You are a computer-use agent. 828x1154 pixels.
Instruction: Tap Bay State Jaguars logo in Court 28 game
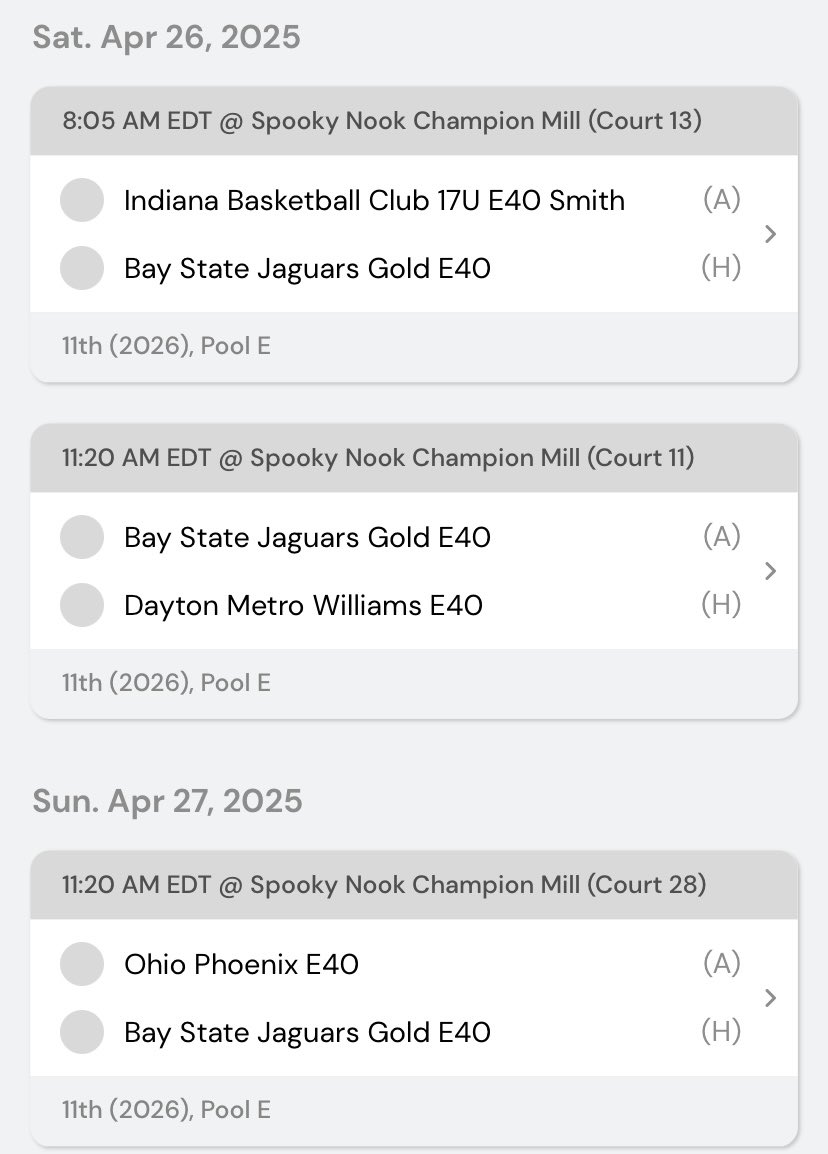tap(82, 1032)
